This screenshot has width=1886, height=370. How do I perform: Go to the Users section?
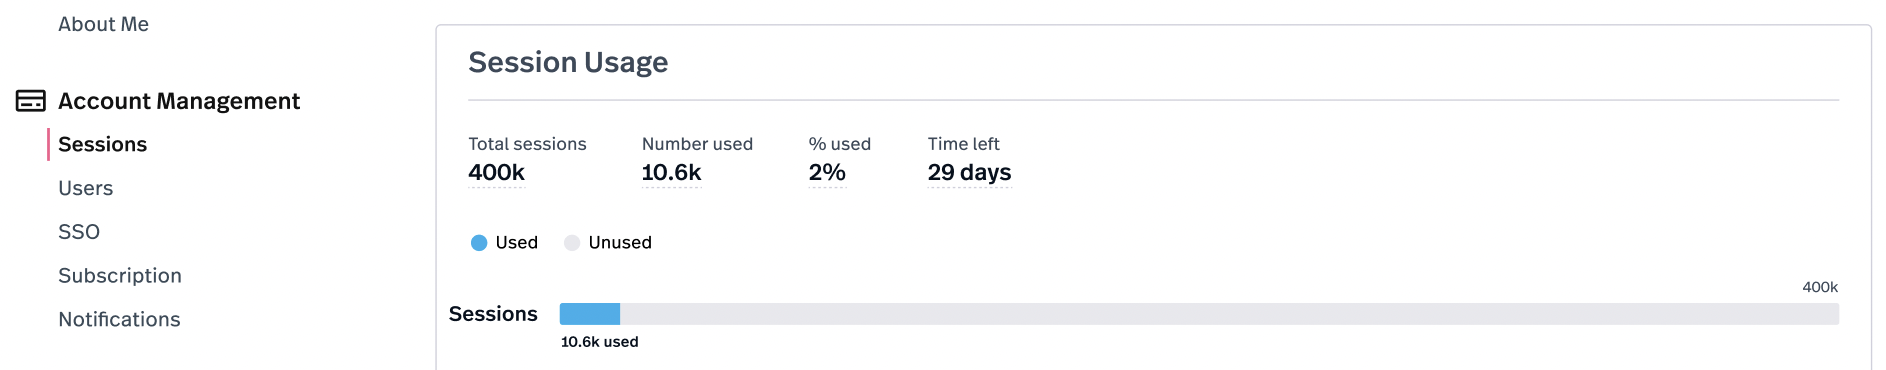(x=85, y=188)
